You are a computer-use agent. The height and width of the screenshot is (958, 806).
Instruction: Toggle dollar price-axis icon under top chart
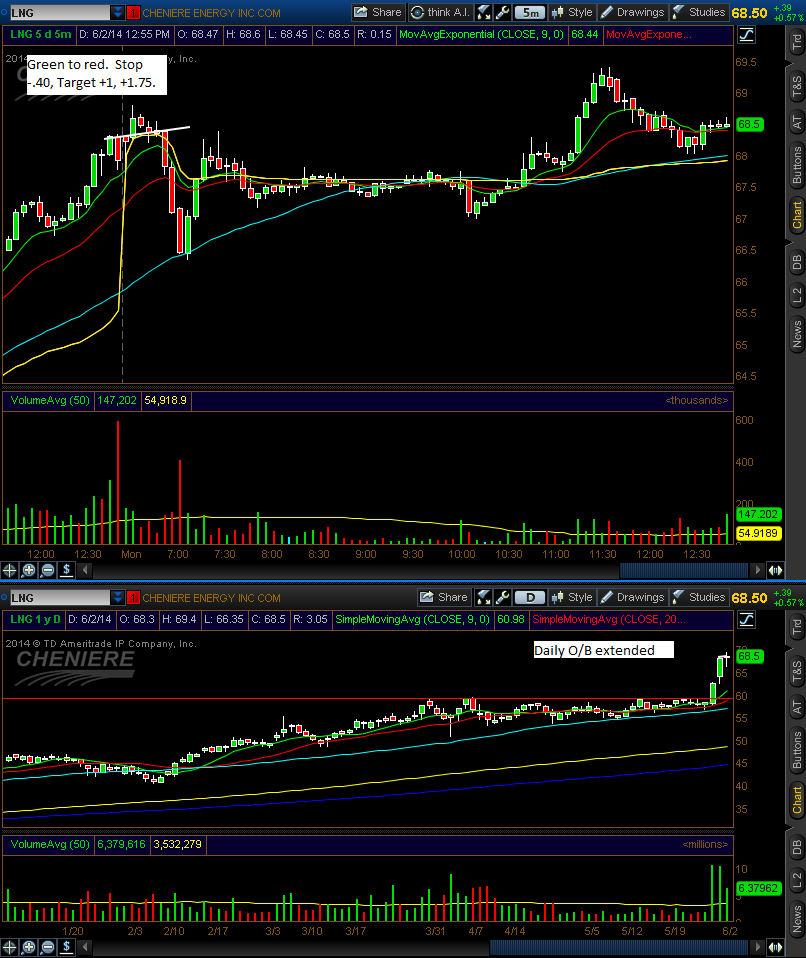click(66, 571)
